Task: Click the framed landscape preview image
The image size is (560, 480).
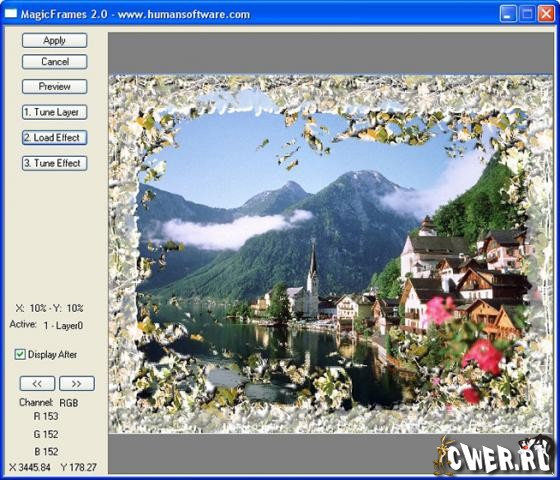Action: 330,254
